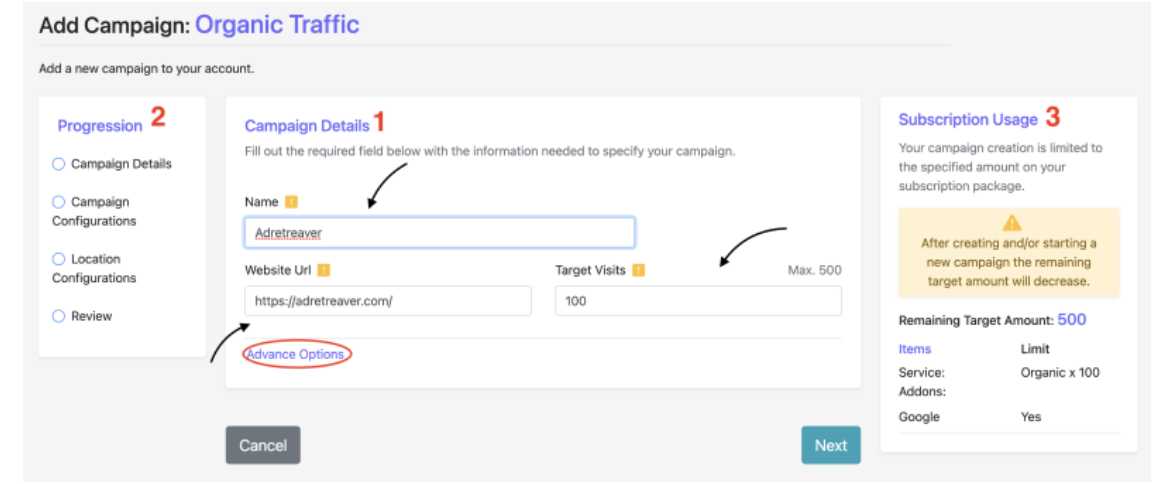Image resolution: width=1172 pixels, height=484 pixels.
Task: Focus the Name input field
Action: (x=440, y=233)
